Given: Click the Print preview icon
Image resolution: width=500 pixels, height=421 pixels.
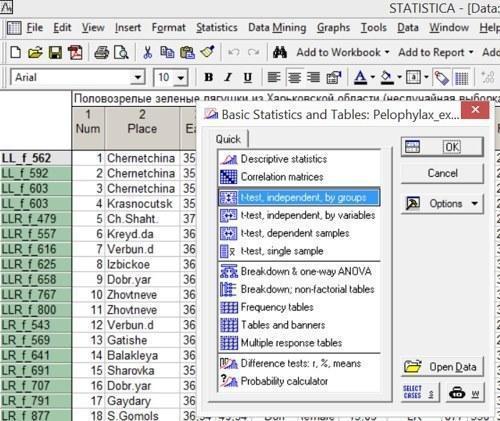Looking at the screenshot, I should tap(121, 53).
